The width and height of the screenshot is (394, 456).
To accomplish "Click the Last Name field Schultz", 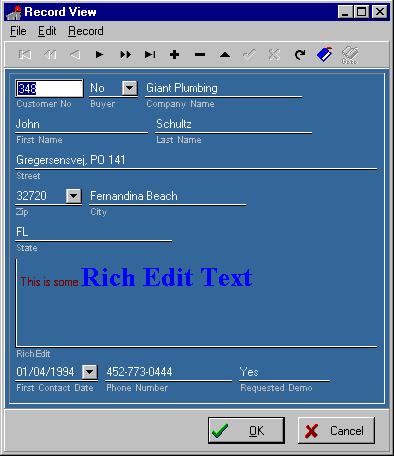I will 233,124.
